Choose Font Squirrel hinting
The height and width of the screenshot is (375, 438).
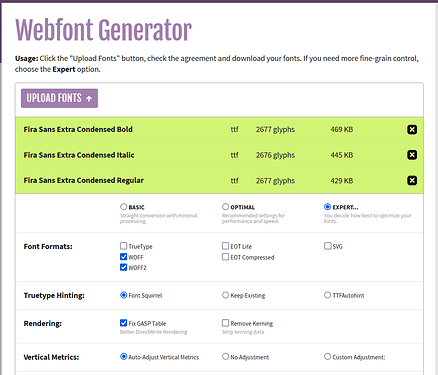pyautogui.click(x=124, y=295)
